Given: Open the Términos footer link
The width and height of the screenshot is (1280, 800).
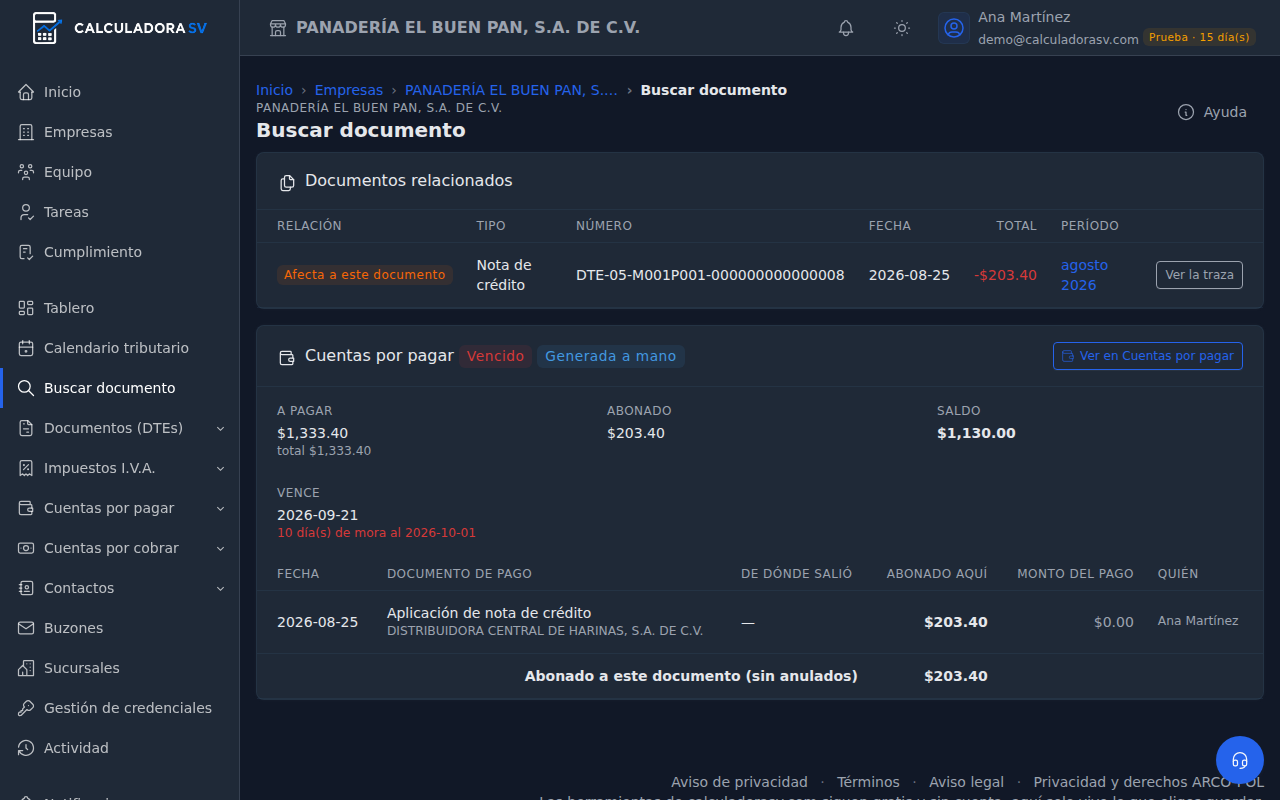Looking at the screenshot, I should (868, 782).
